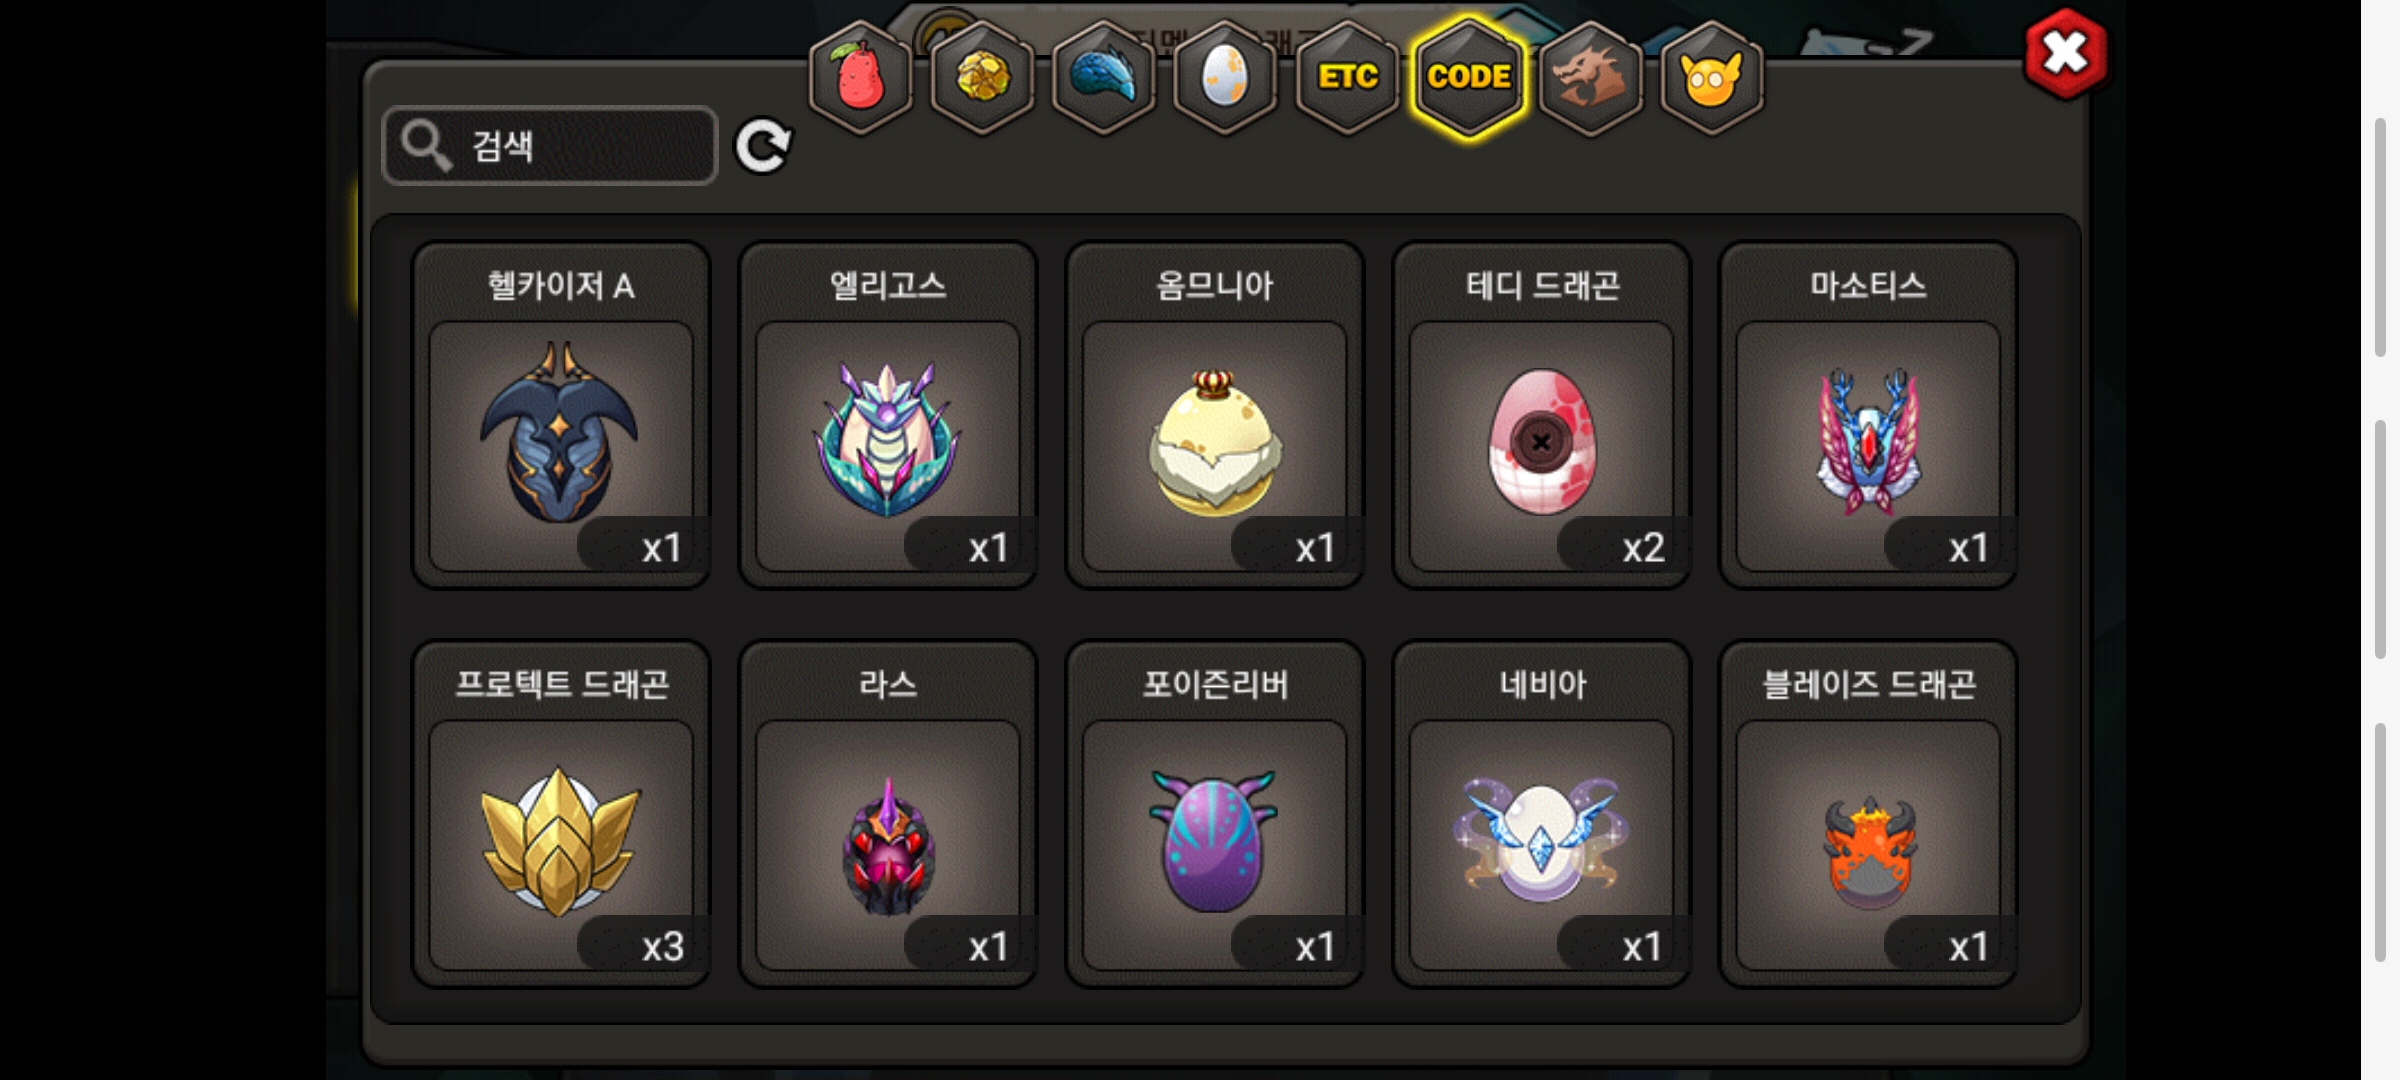Open the 마소티스 winged egg item
The width and height of the screenshot is (2400, 1080).
[1868, 415]
